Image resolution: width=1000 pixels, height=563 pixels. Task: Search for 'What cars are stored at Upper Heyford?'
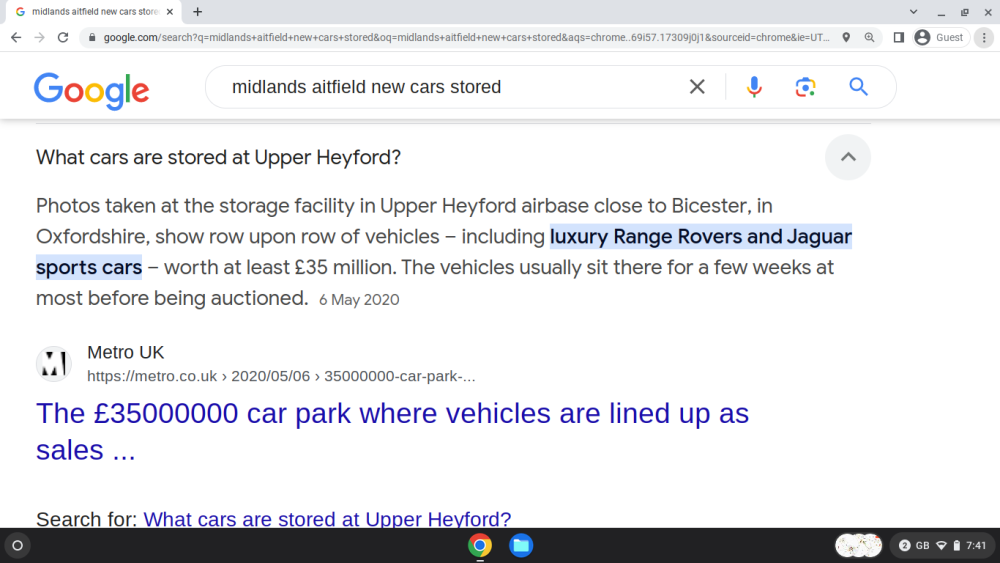(x=327, y=518)
